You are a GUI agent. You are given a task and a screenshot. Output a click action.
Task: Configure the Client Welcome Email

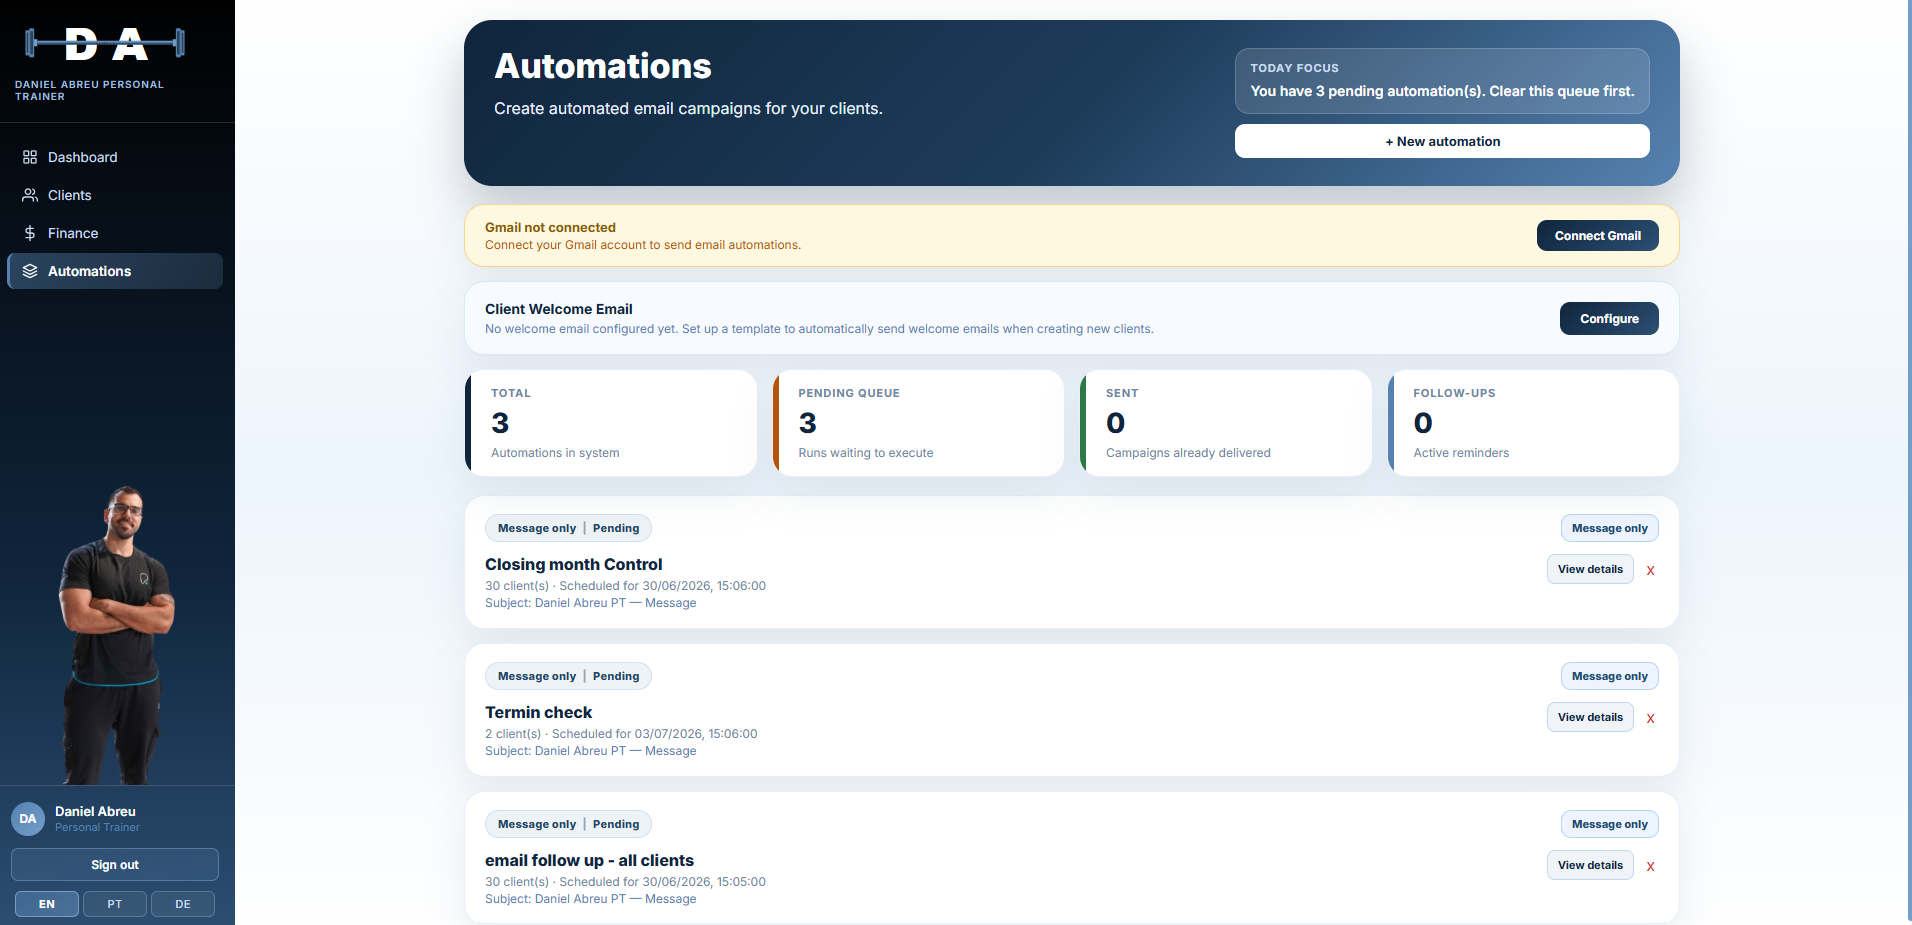pos(1609,318)
